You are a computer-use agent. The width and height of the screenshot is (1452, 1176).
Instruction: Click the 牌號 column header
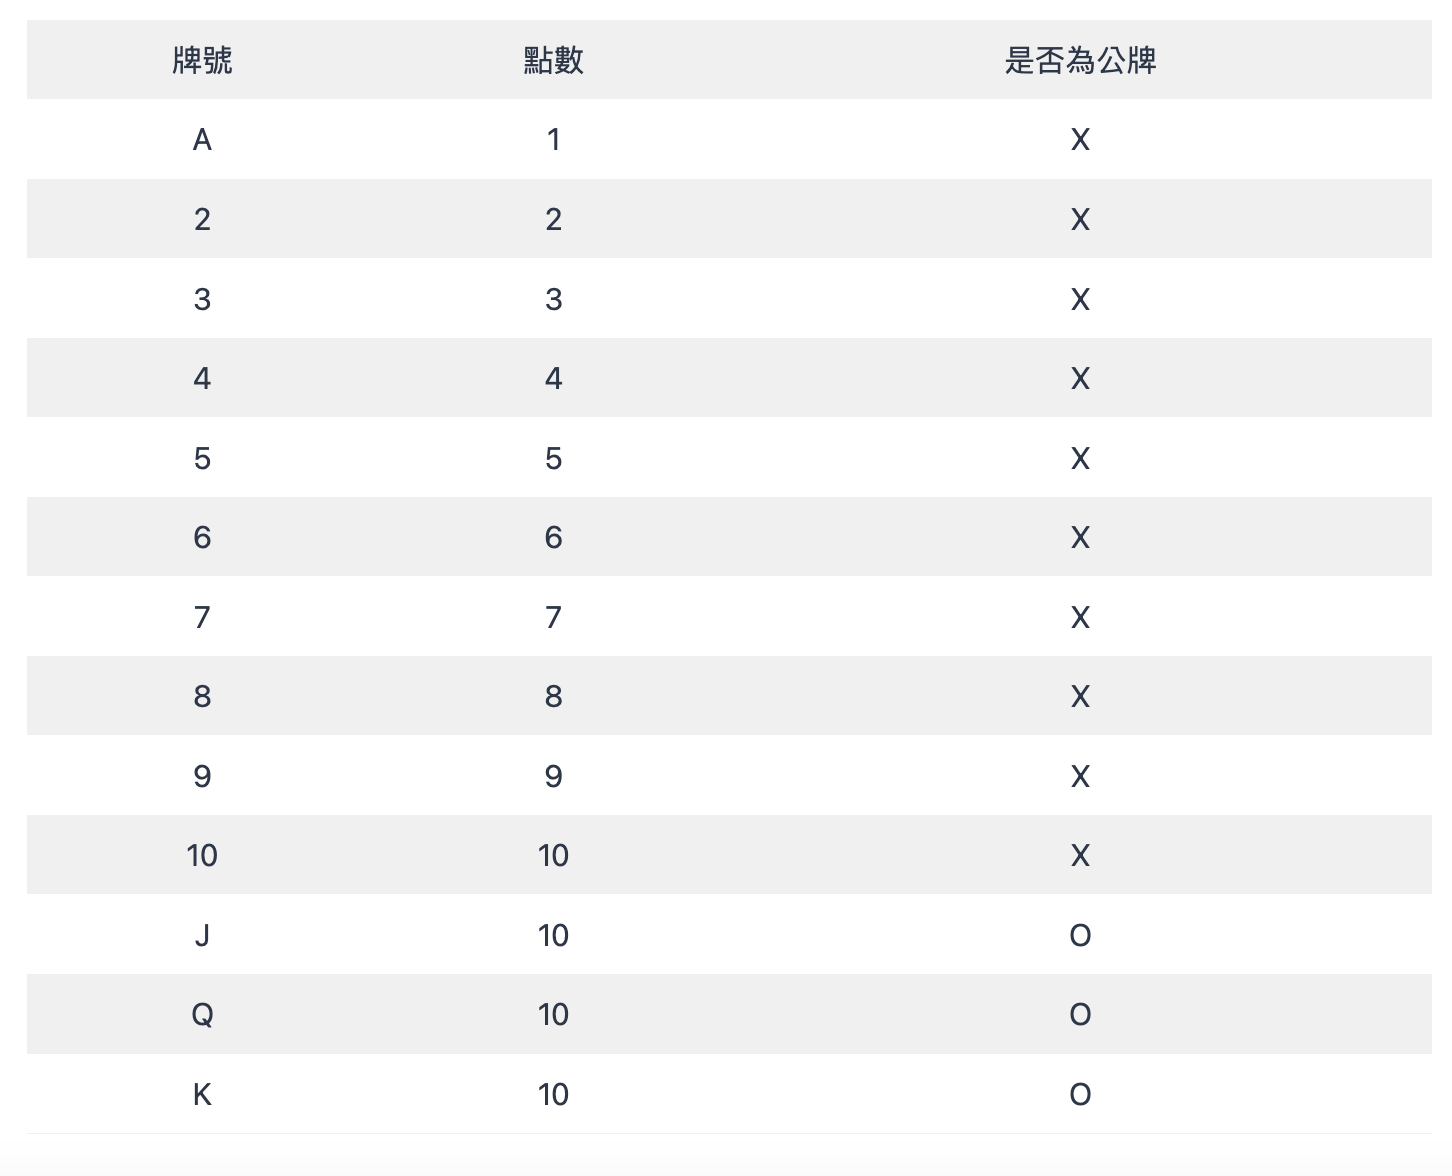click(202, 60)
